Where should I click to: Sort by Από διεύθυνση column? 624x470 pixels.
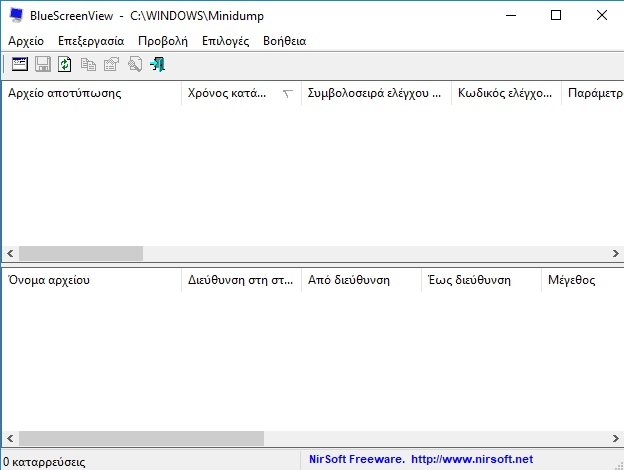click(x=361, y=280)
